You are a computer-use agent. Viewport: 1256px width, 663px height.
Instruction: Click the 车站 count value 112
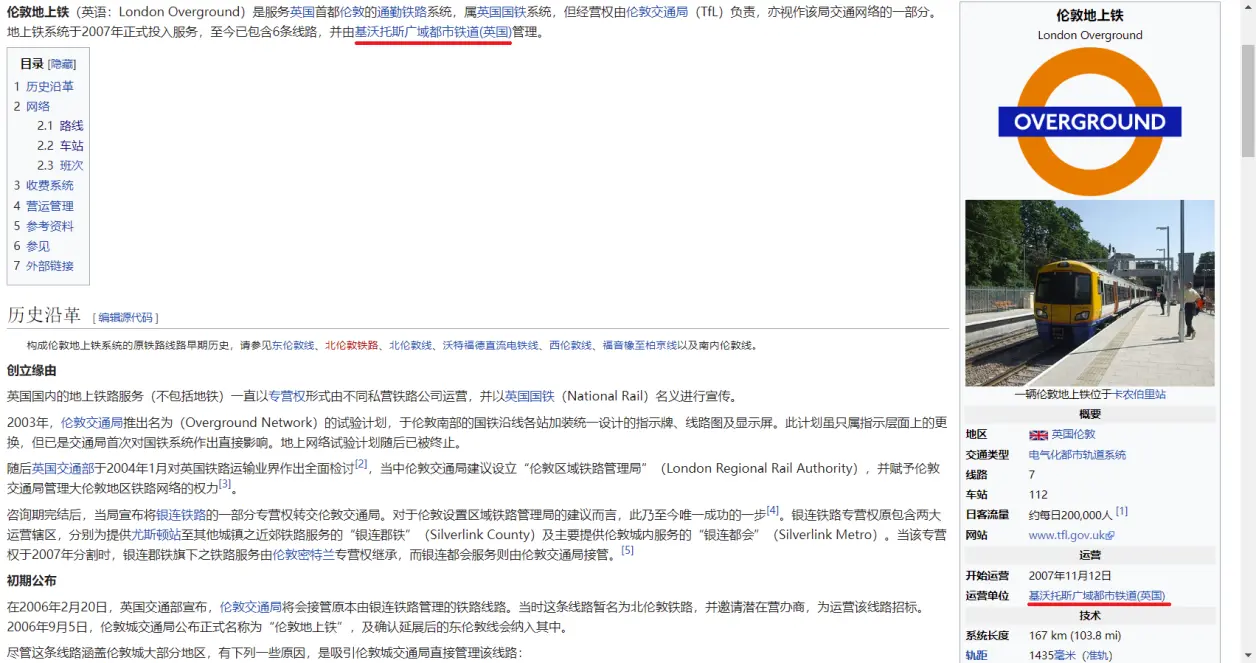click(x=1038, y=494)
